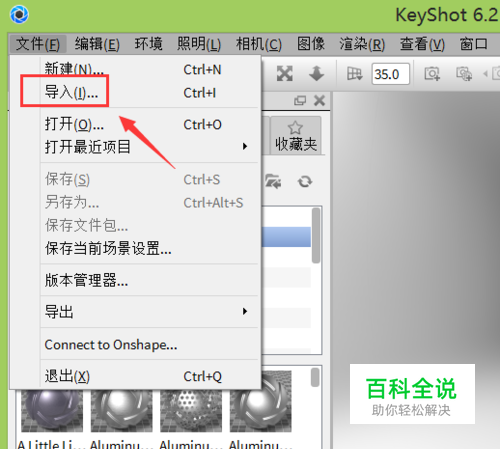Click the import folder icon in library
This screenshot has width=500, height=449.
pos(273,181)
